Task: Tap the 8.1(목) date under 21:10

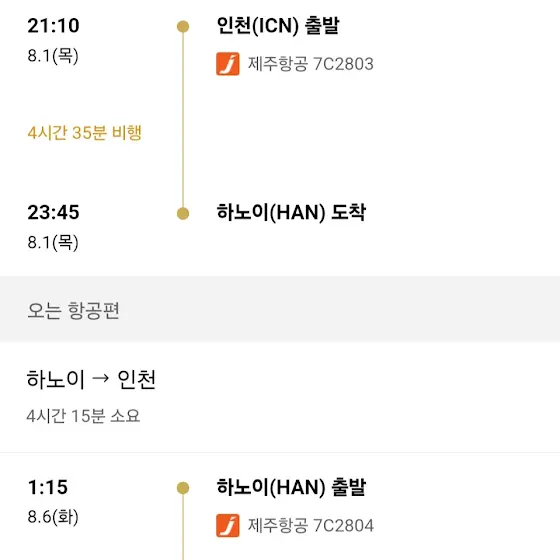Action: [x=53, y=56]
